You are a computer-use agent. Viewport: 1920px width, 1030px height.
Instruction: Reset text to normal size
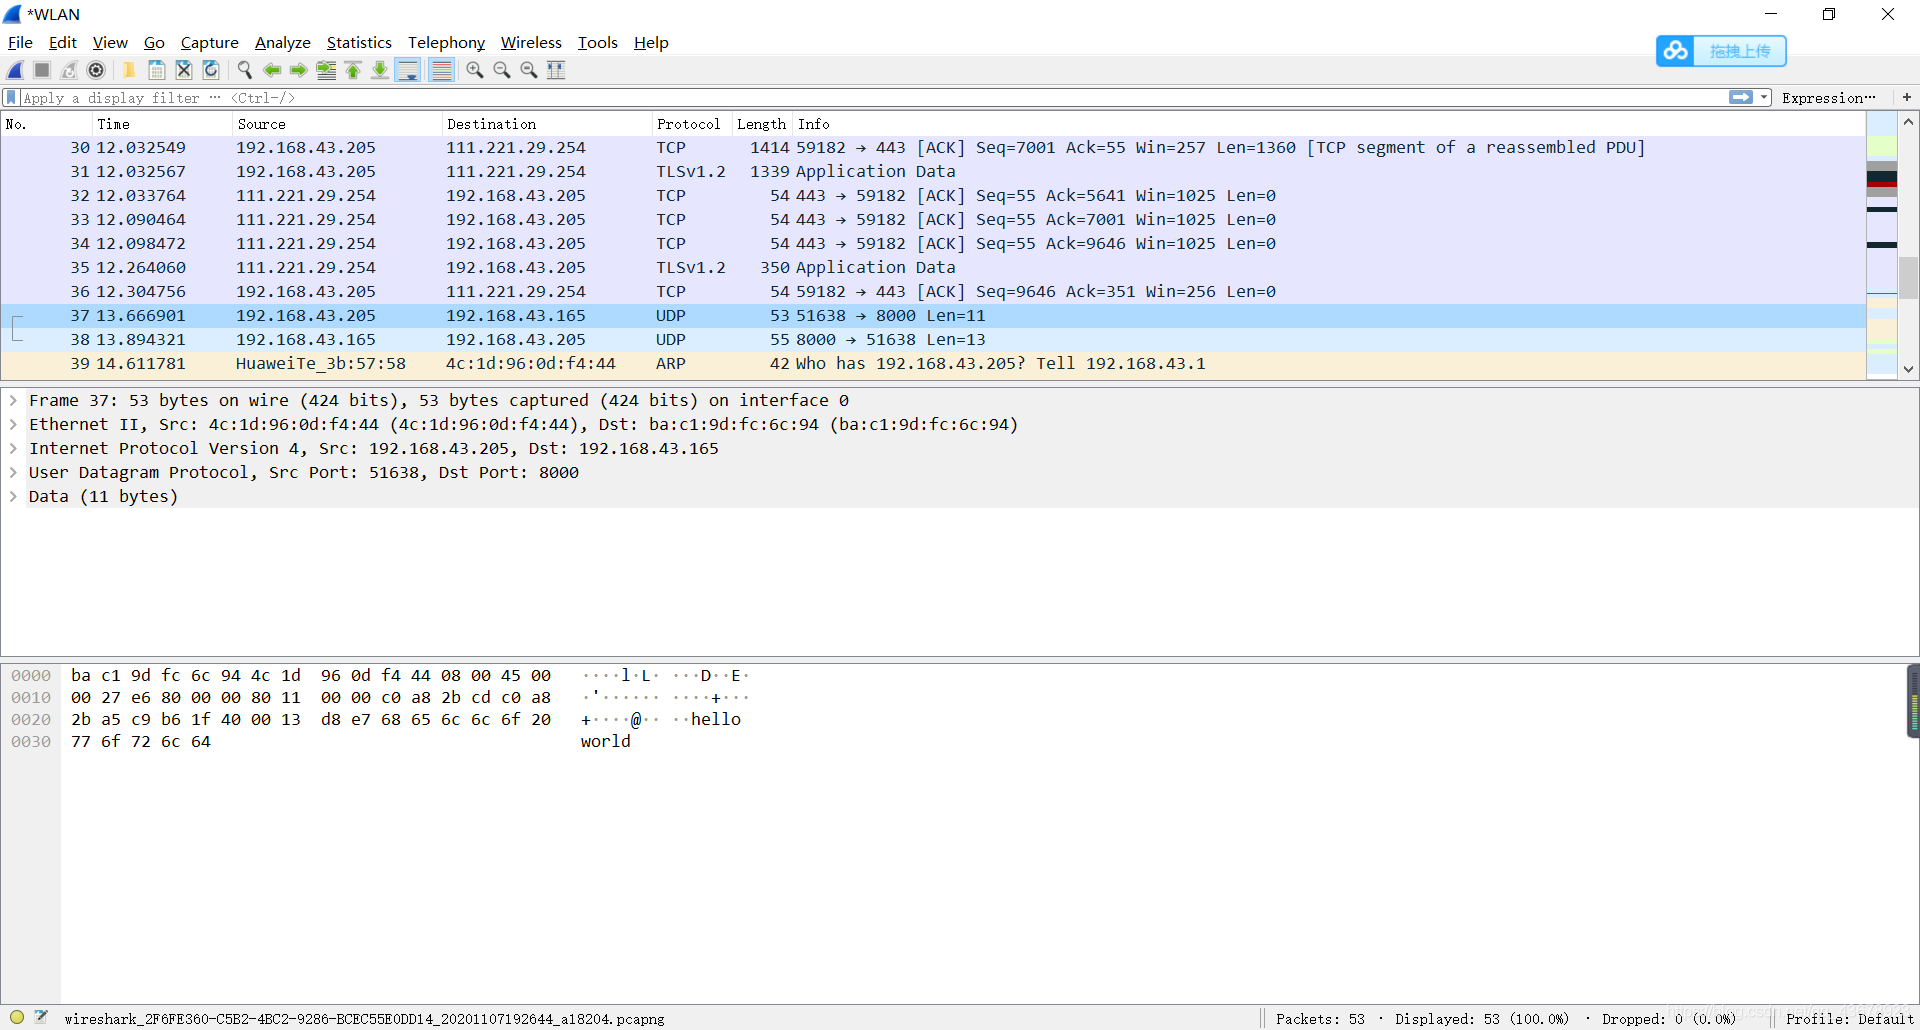click(x=529, y=70)
